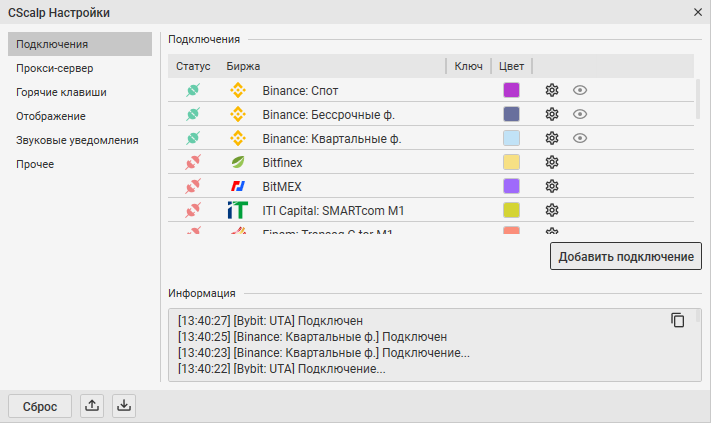The image size is (711, 423).
Task: Click the BitMEX logo icon
Action: click(x=238, y=186)
